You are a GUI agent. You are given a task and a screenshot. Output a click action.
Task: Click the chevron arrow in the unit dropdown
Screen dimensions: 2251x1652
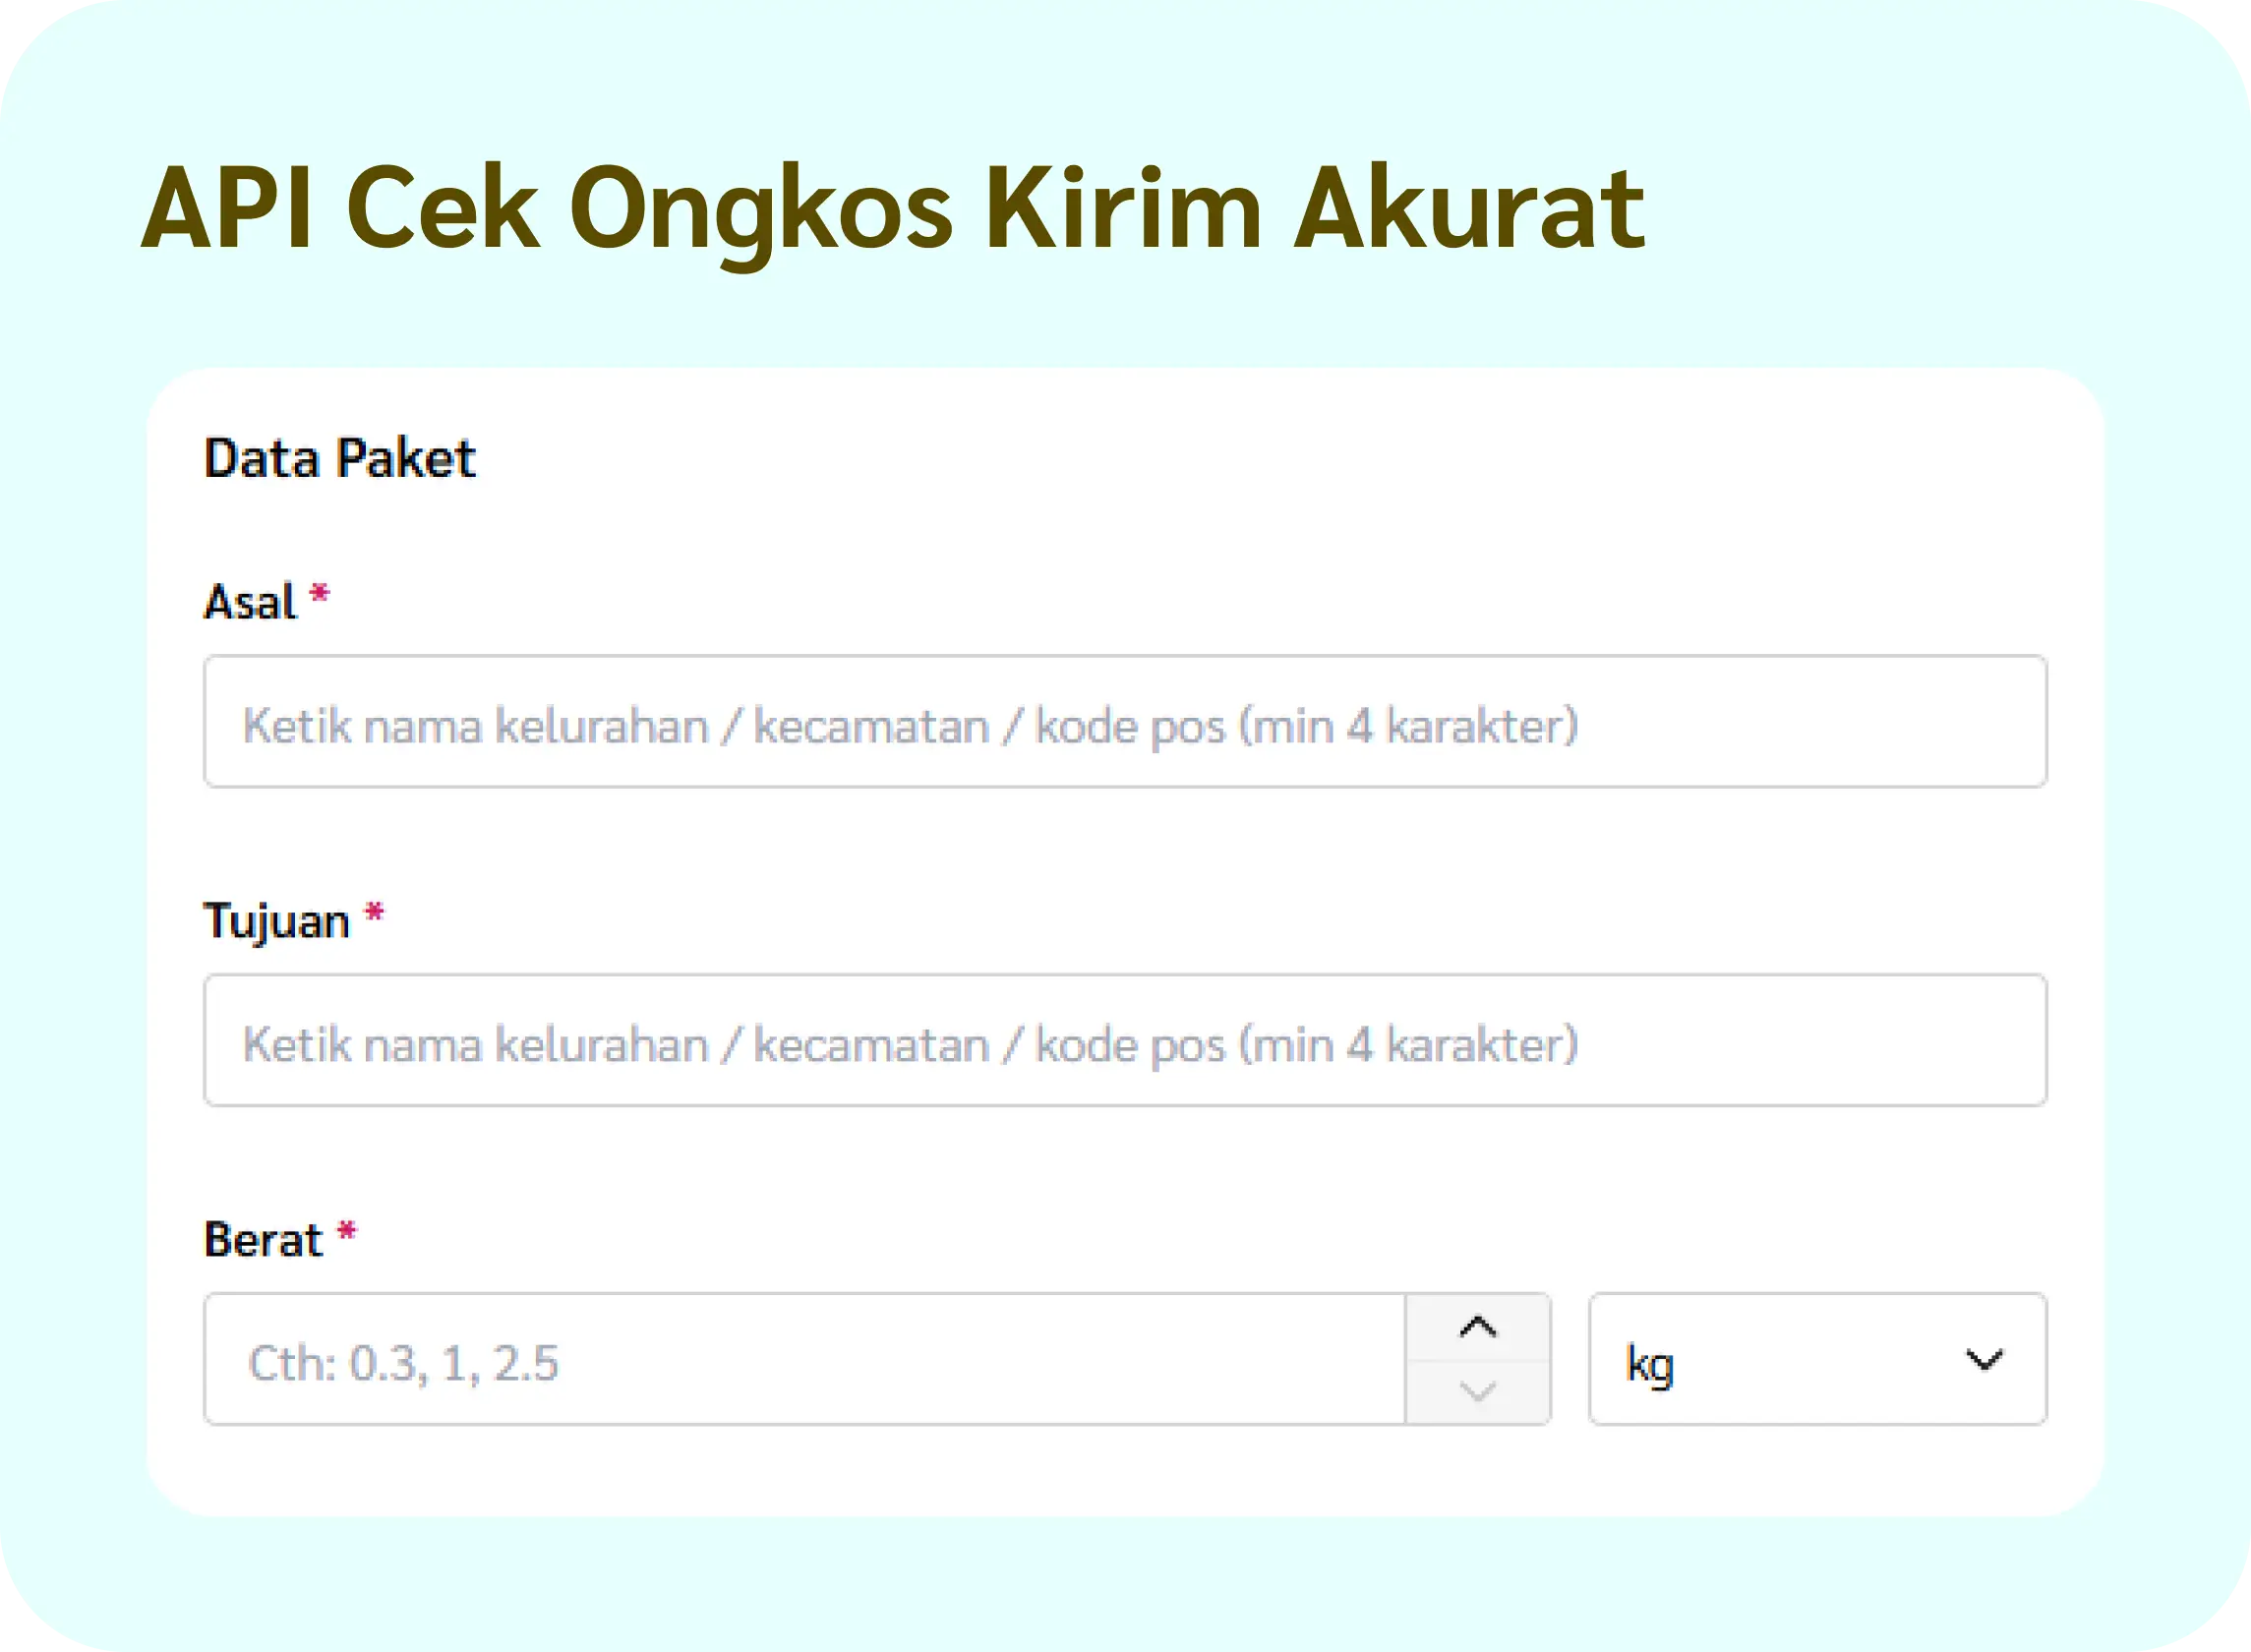(x=1983, y=1360)
